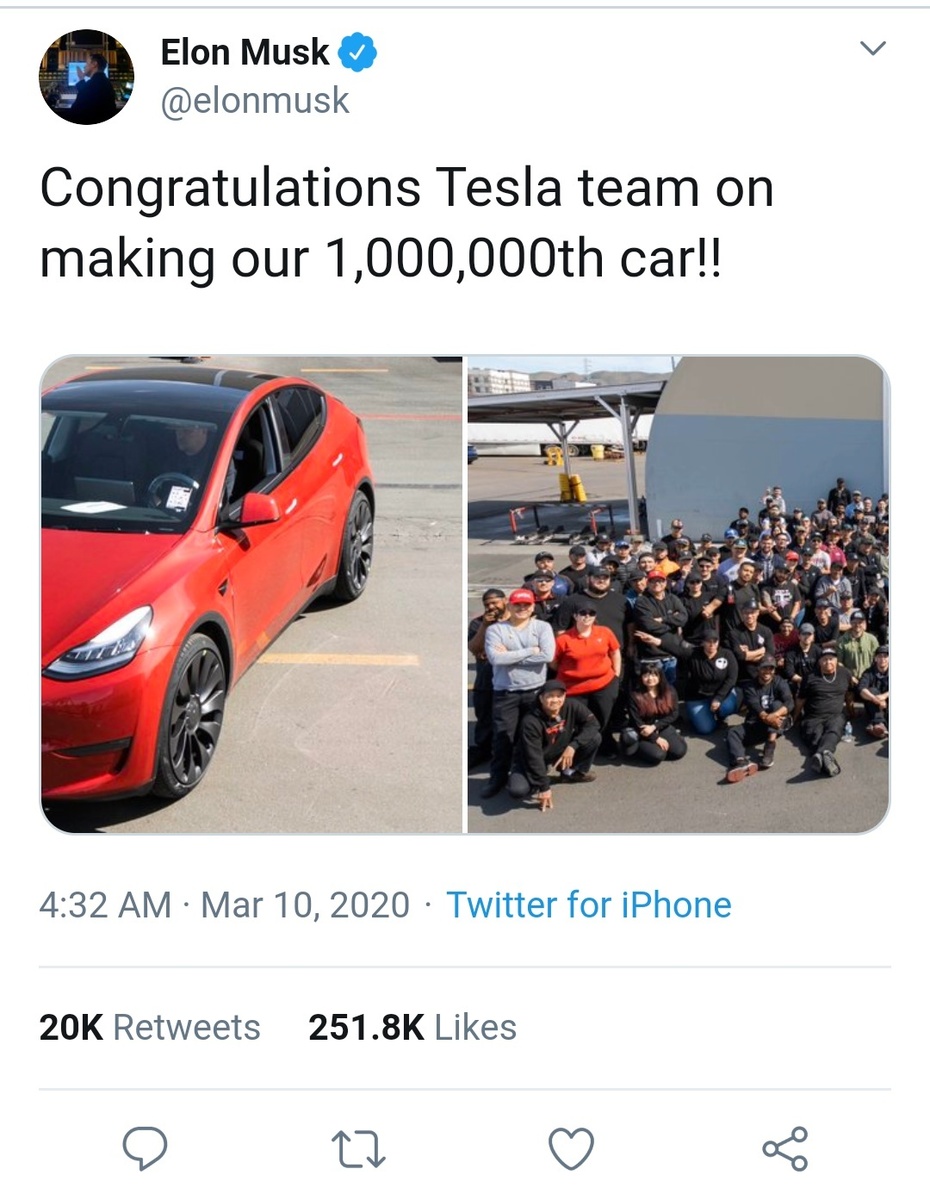Open the Tesla team group photo

point(678,594)
